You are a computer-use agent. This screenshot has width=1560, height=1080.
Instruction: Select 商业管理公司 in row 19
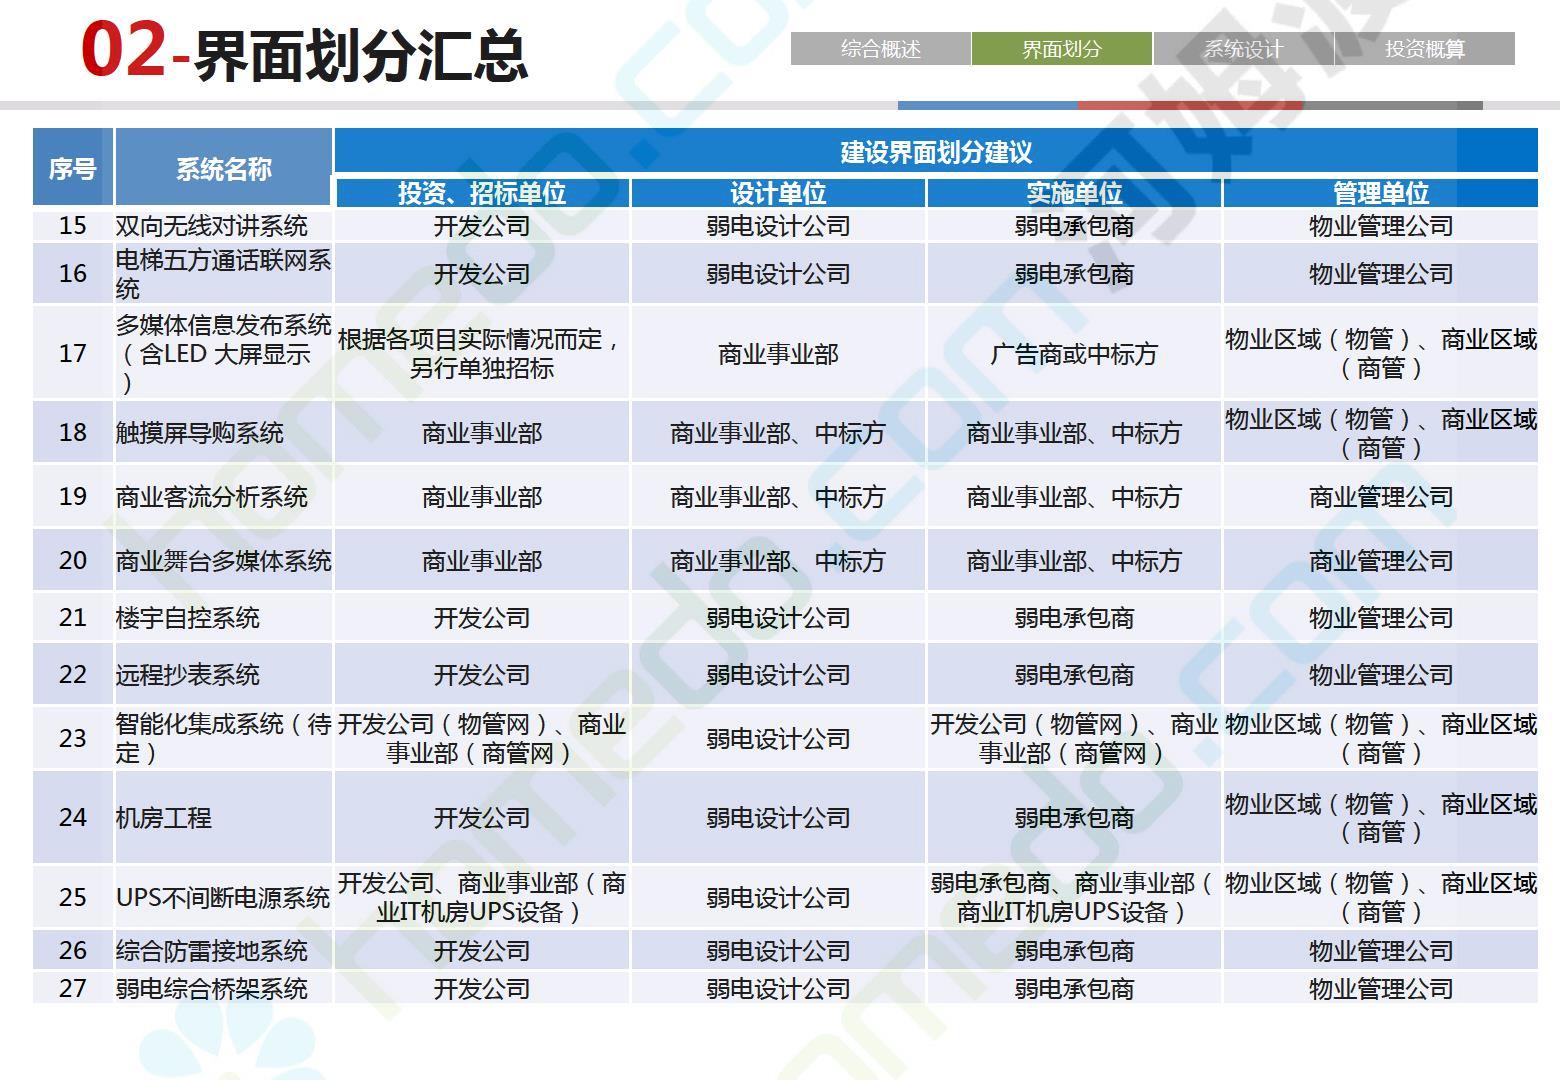click(1381, 497)
